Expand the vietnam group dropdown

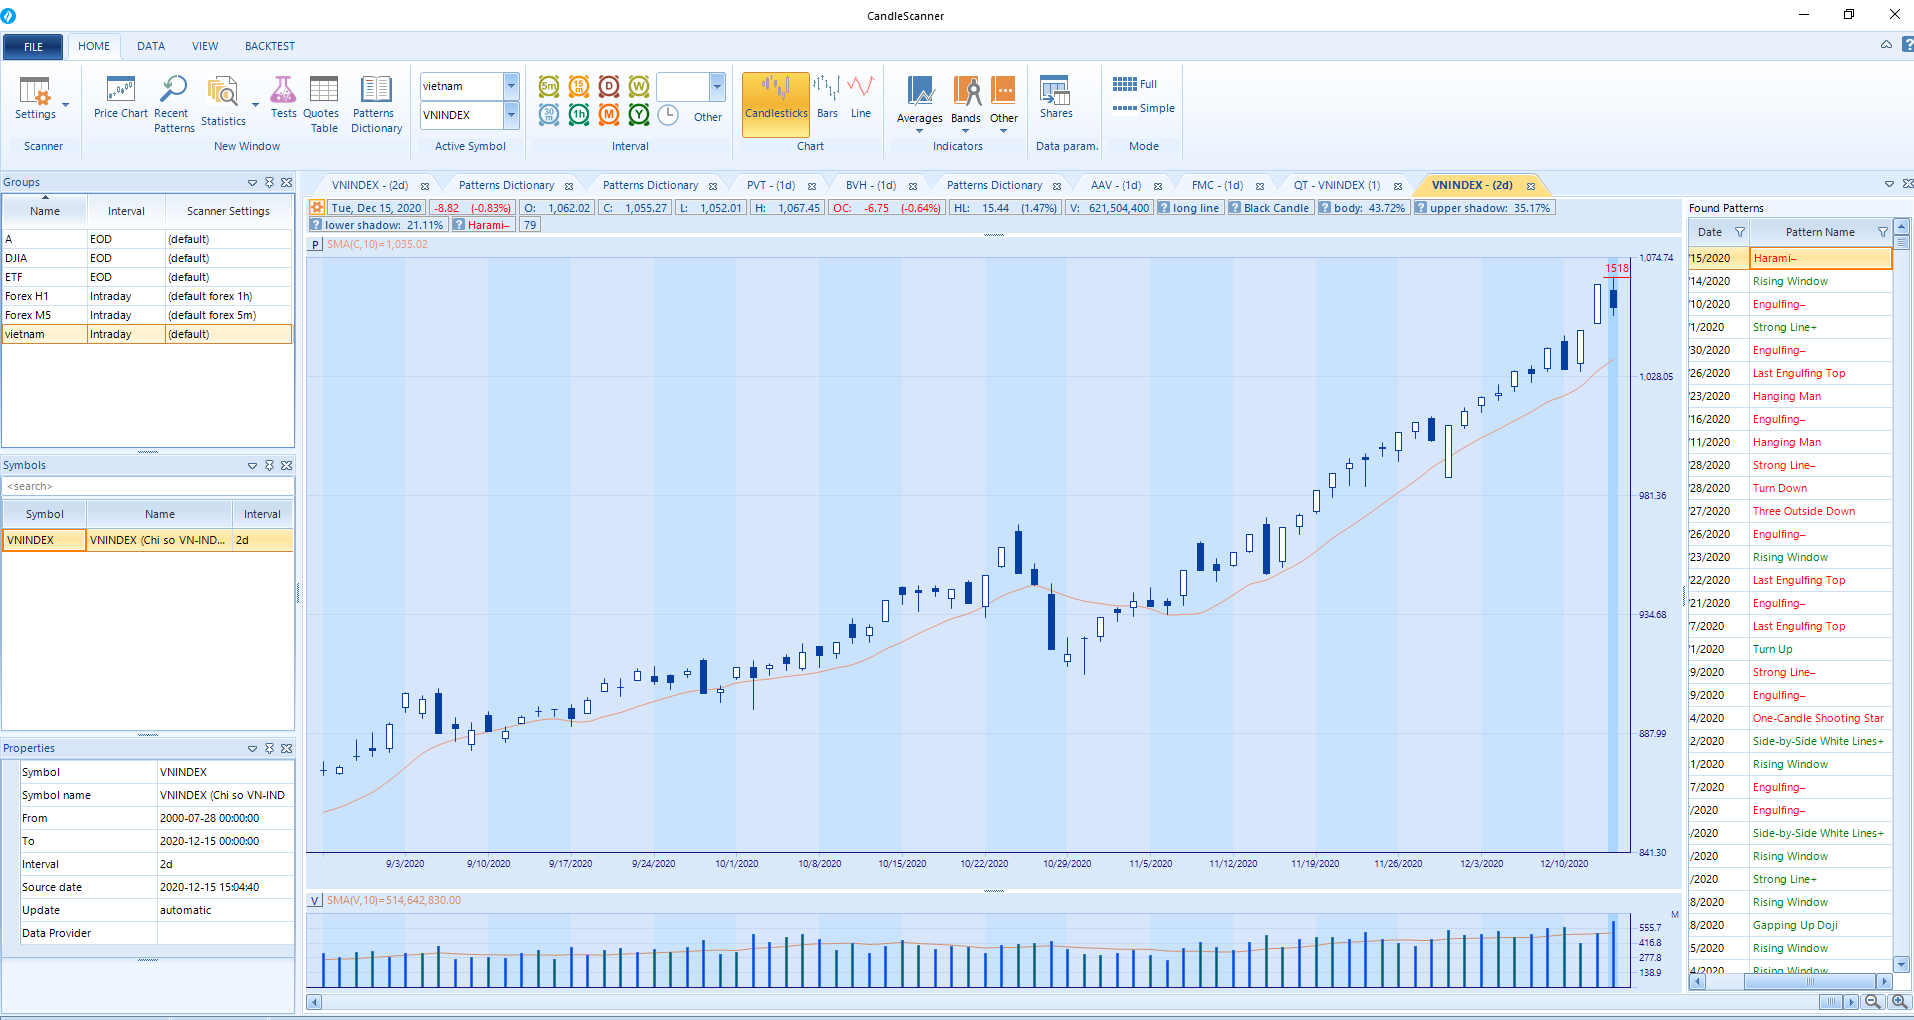[511, 86]
